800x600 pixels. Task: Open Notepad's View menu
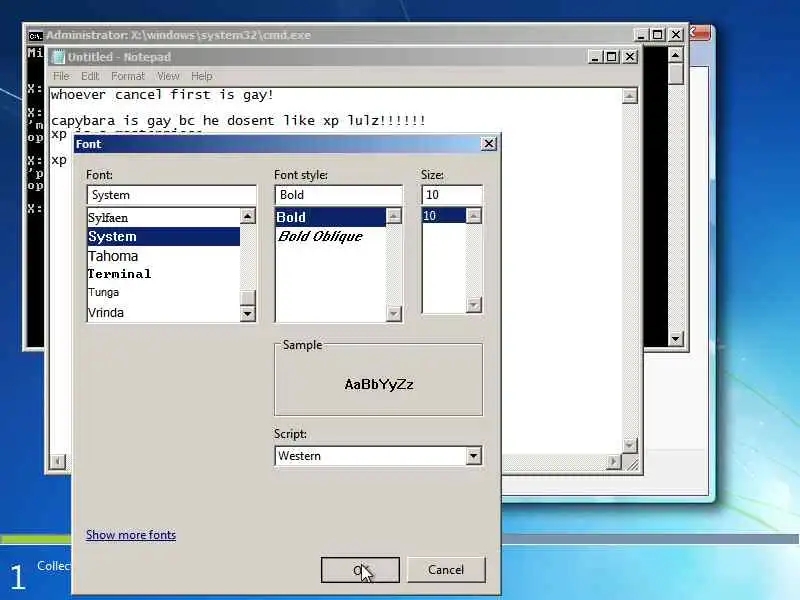point(168,76)
